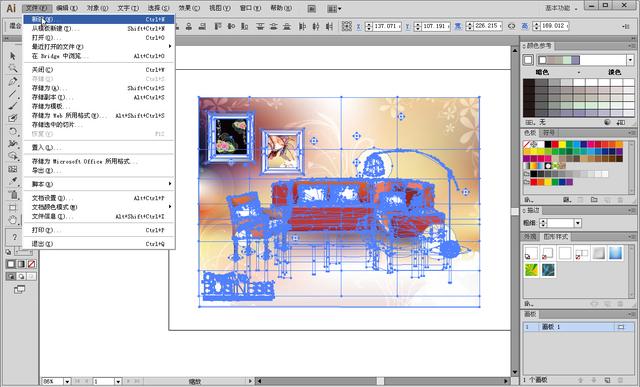Expand 最近打开的文件 submenu
Screen dimensions: 640x387
point(99,47)
